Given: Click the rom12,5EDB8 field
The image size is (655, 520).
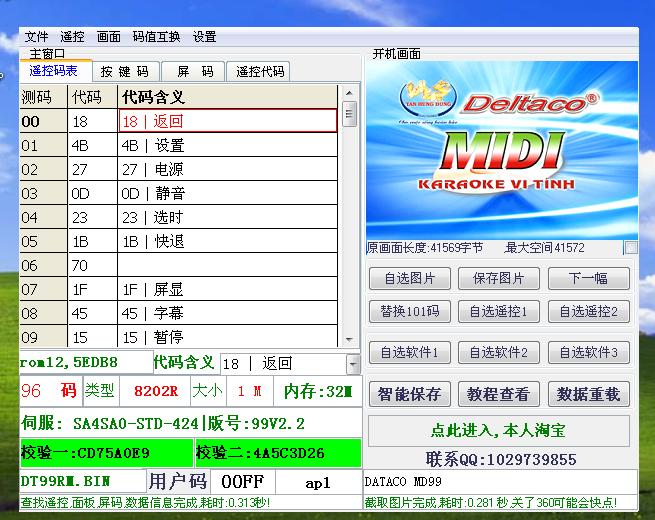Looking at the screenshot, I should (86, 362).
